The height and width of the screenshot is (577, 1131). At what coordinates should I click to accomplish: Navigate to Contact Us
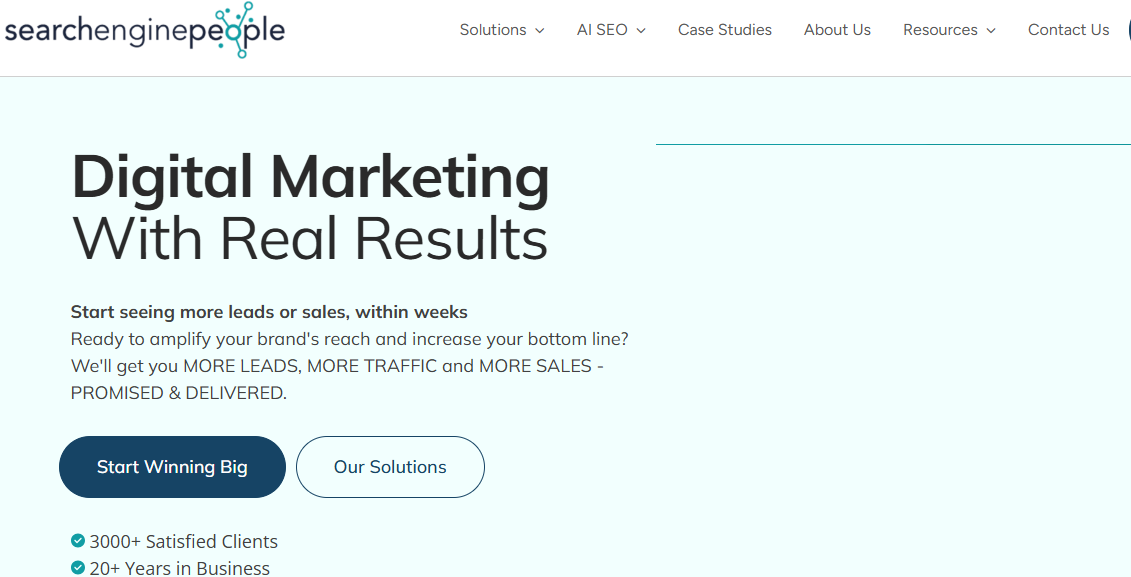[x=1068, y=30]
